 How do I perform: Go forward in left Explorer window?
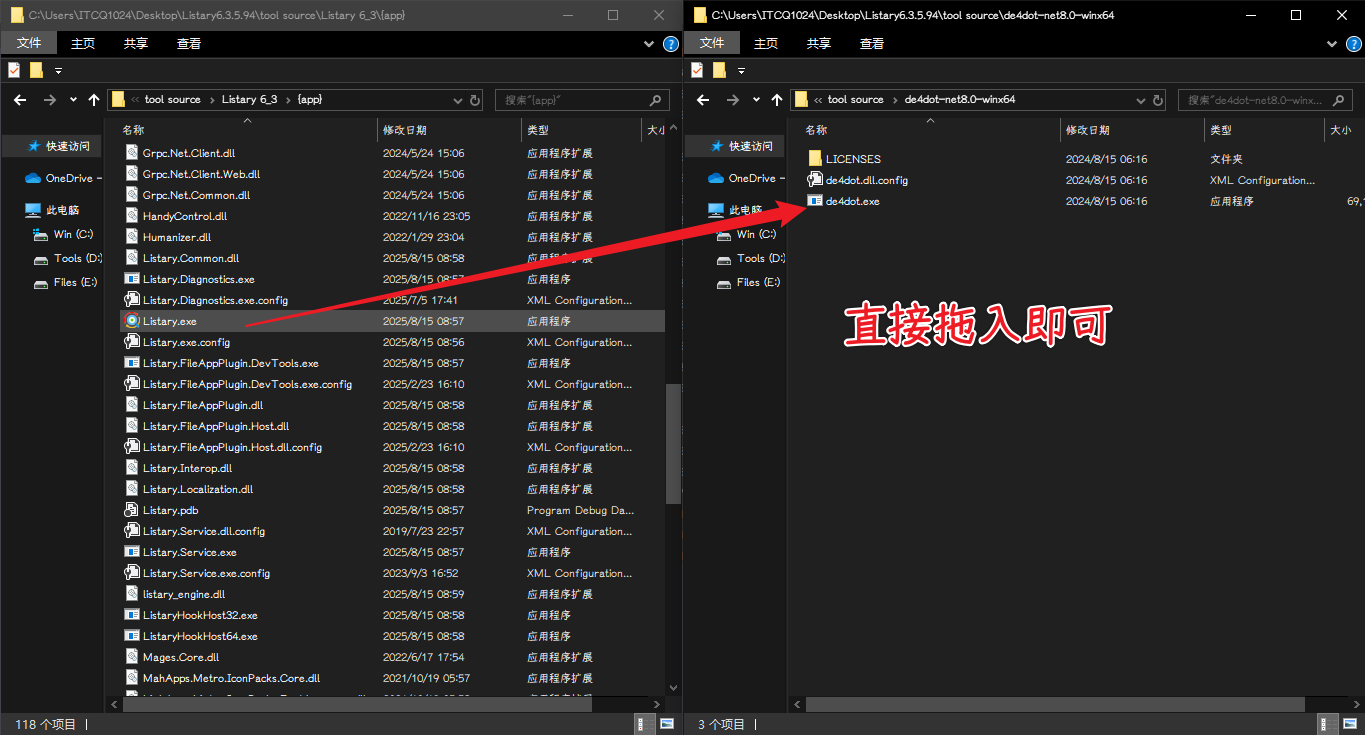pos(50,100)
